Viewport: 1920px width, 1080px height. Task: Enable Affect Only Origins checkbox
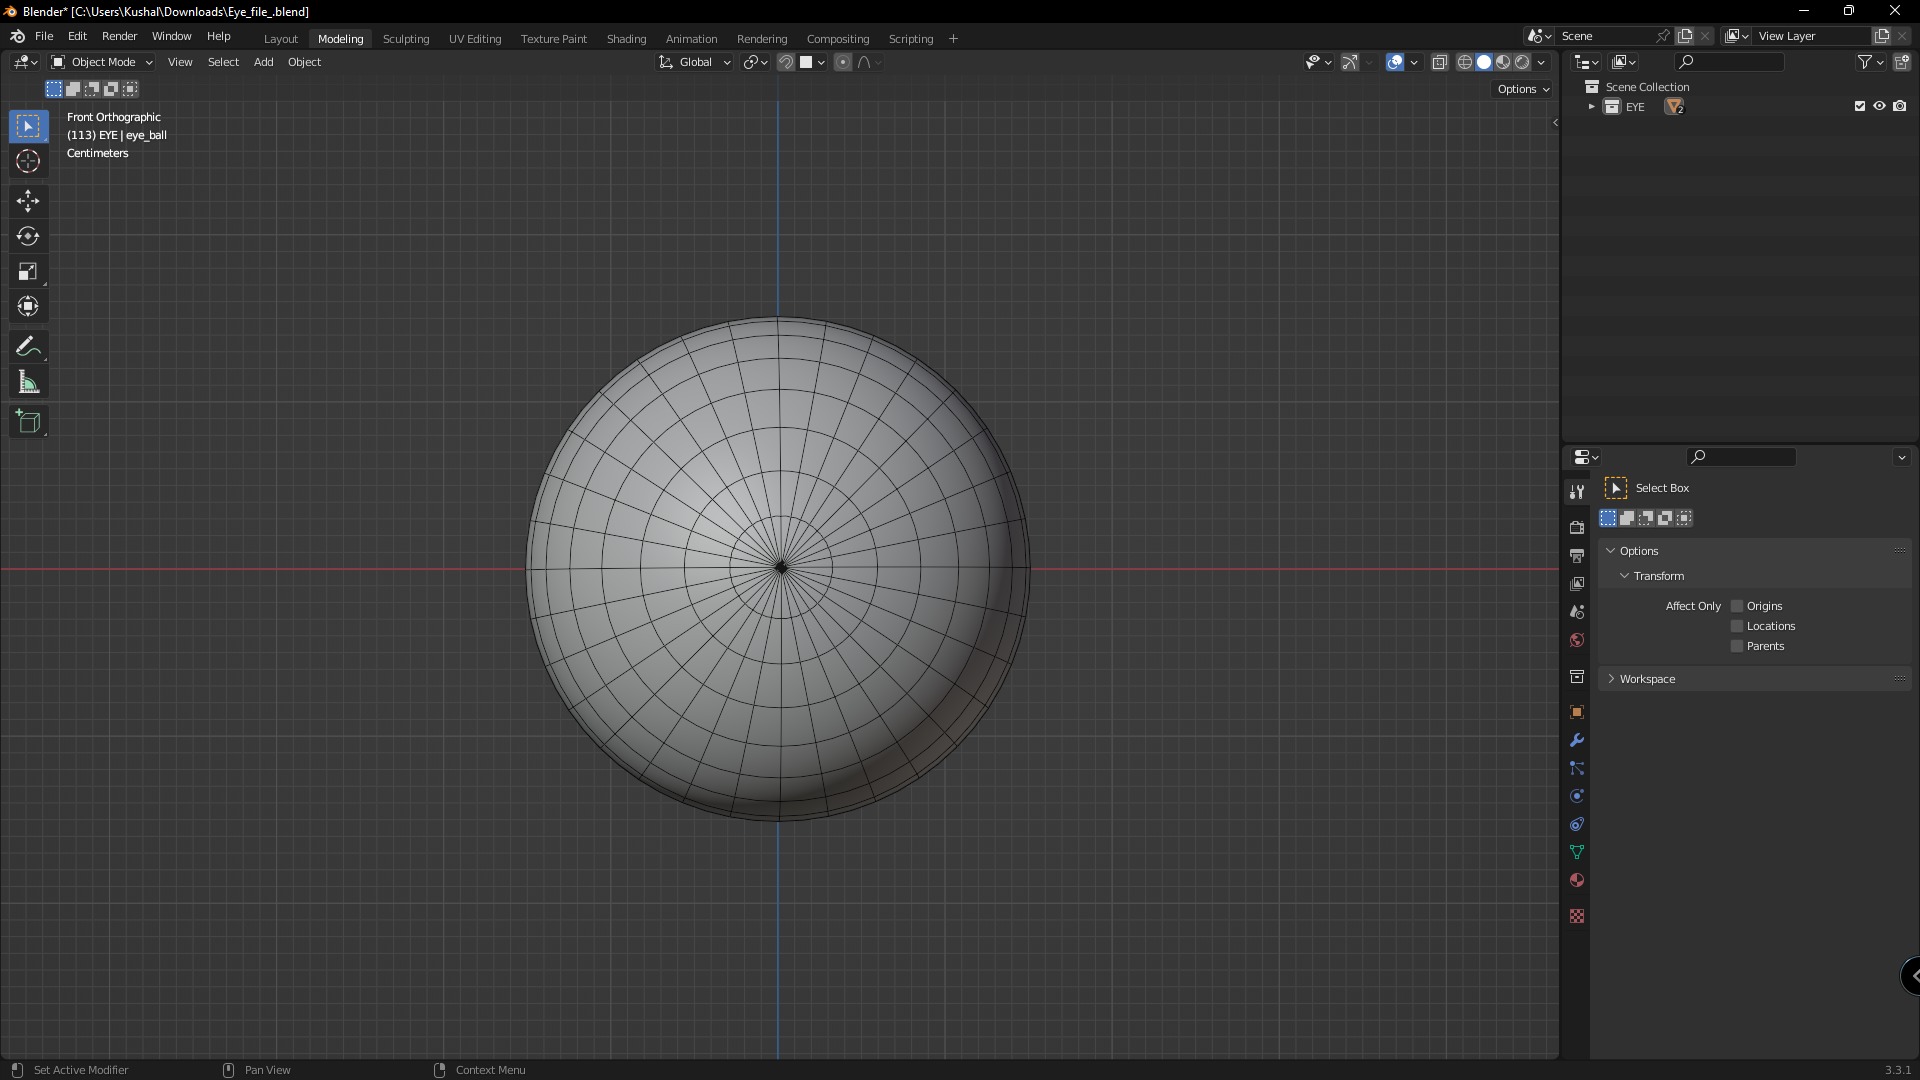1737,606
